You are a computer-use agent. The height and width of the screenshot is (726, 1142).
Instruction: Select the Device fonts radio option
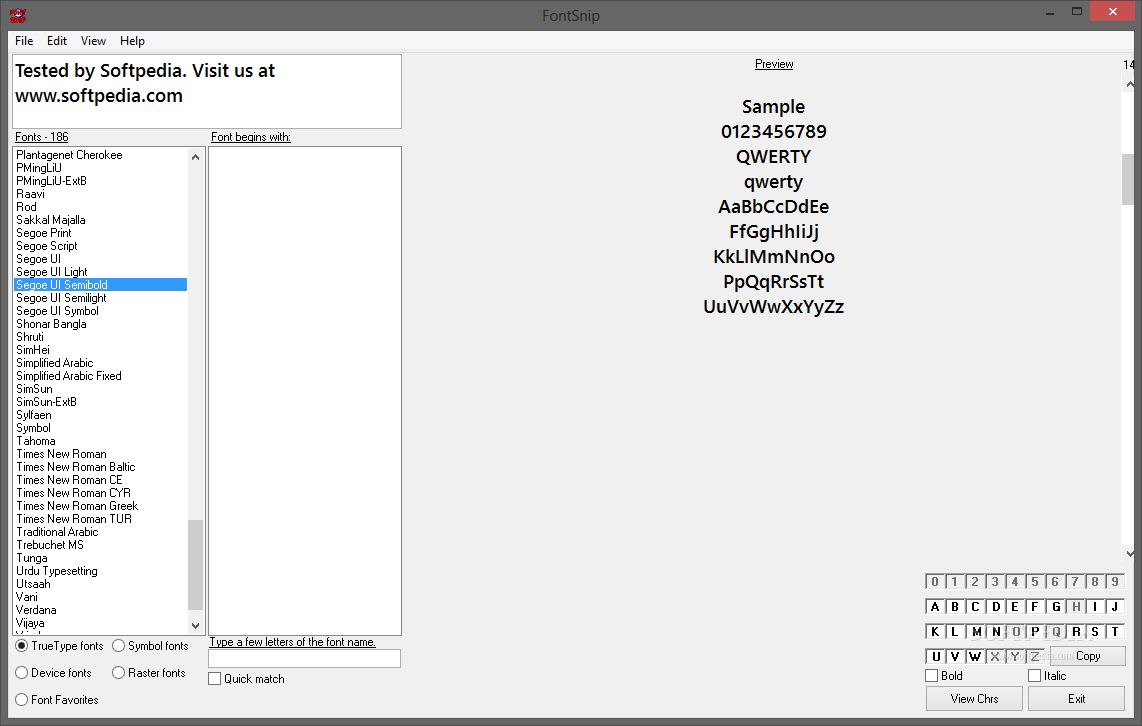point(54,673)
